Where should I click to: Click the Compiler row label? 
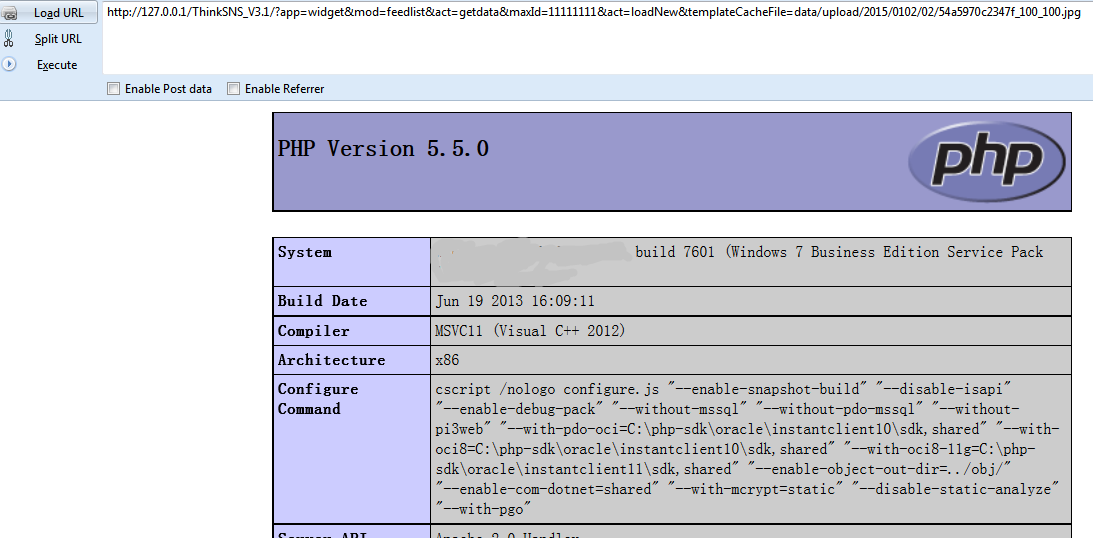click(x=313, y=331)
